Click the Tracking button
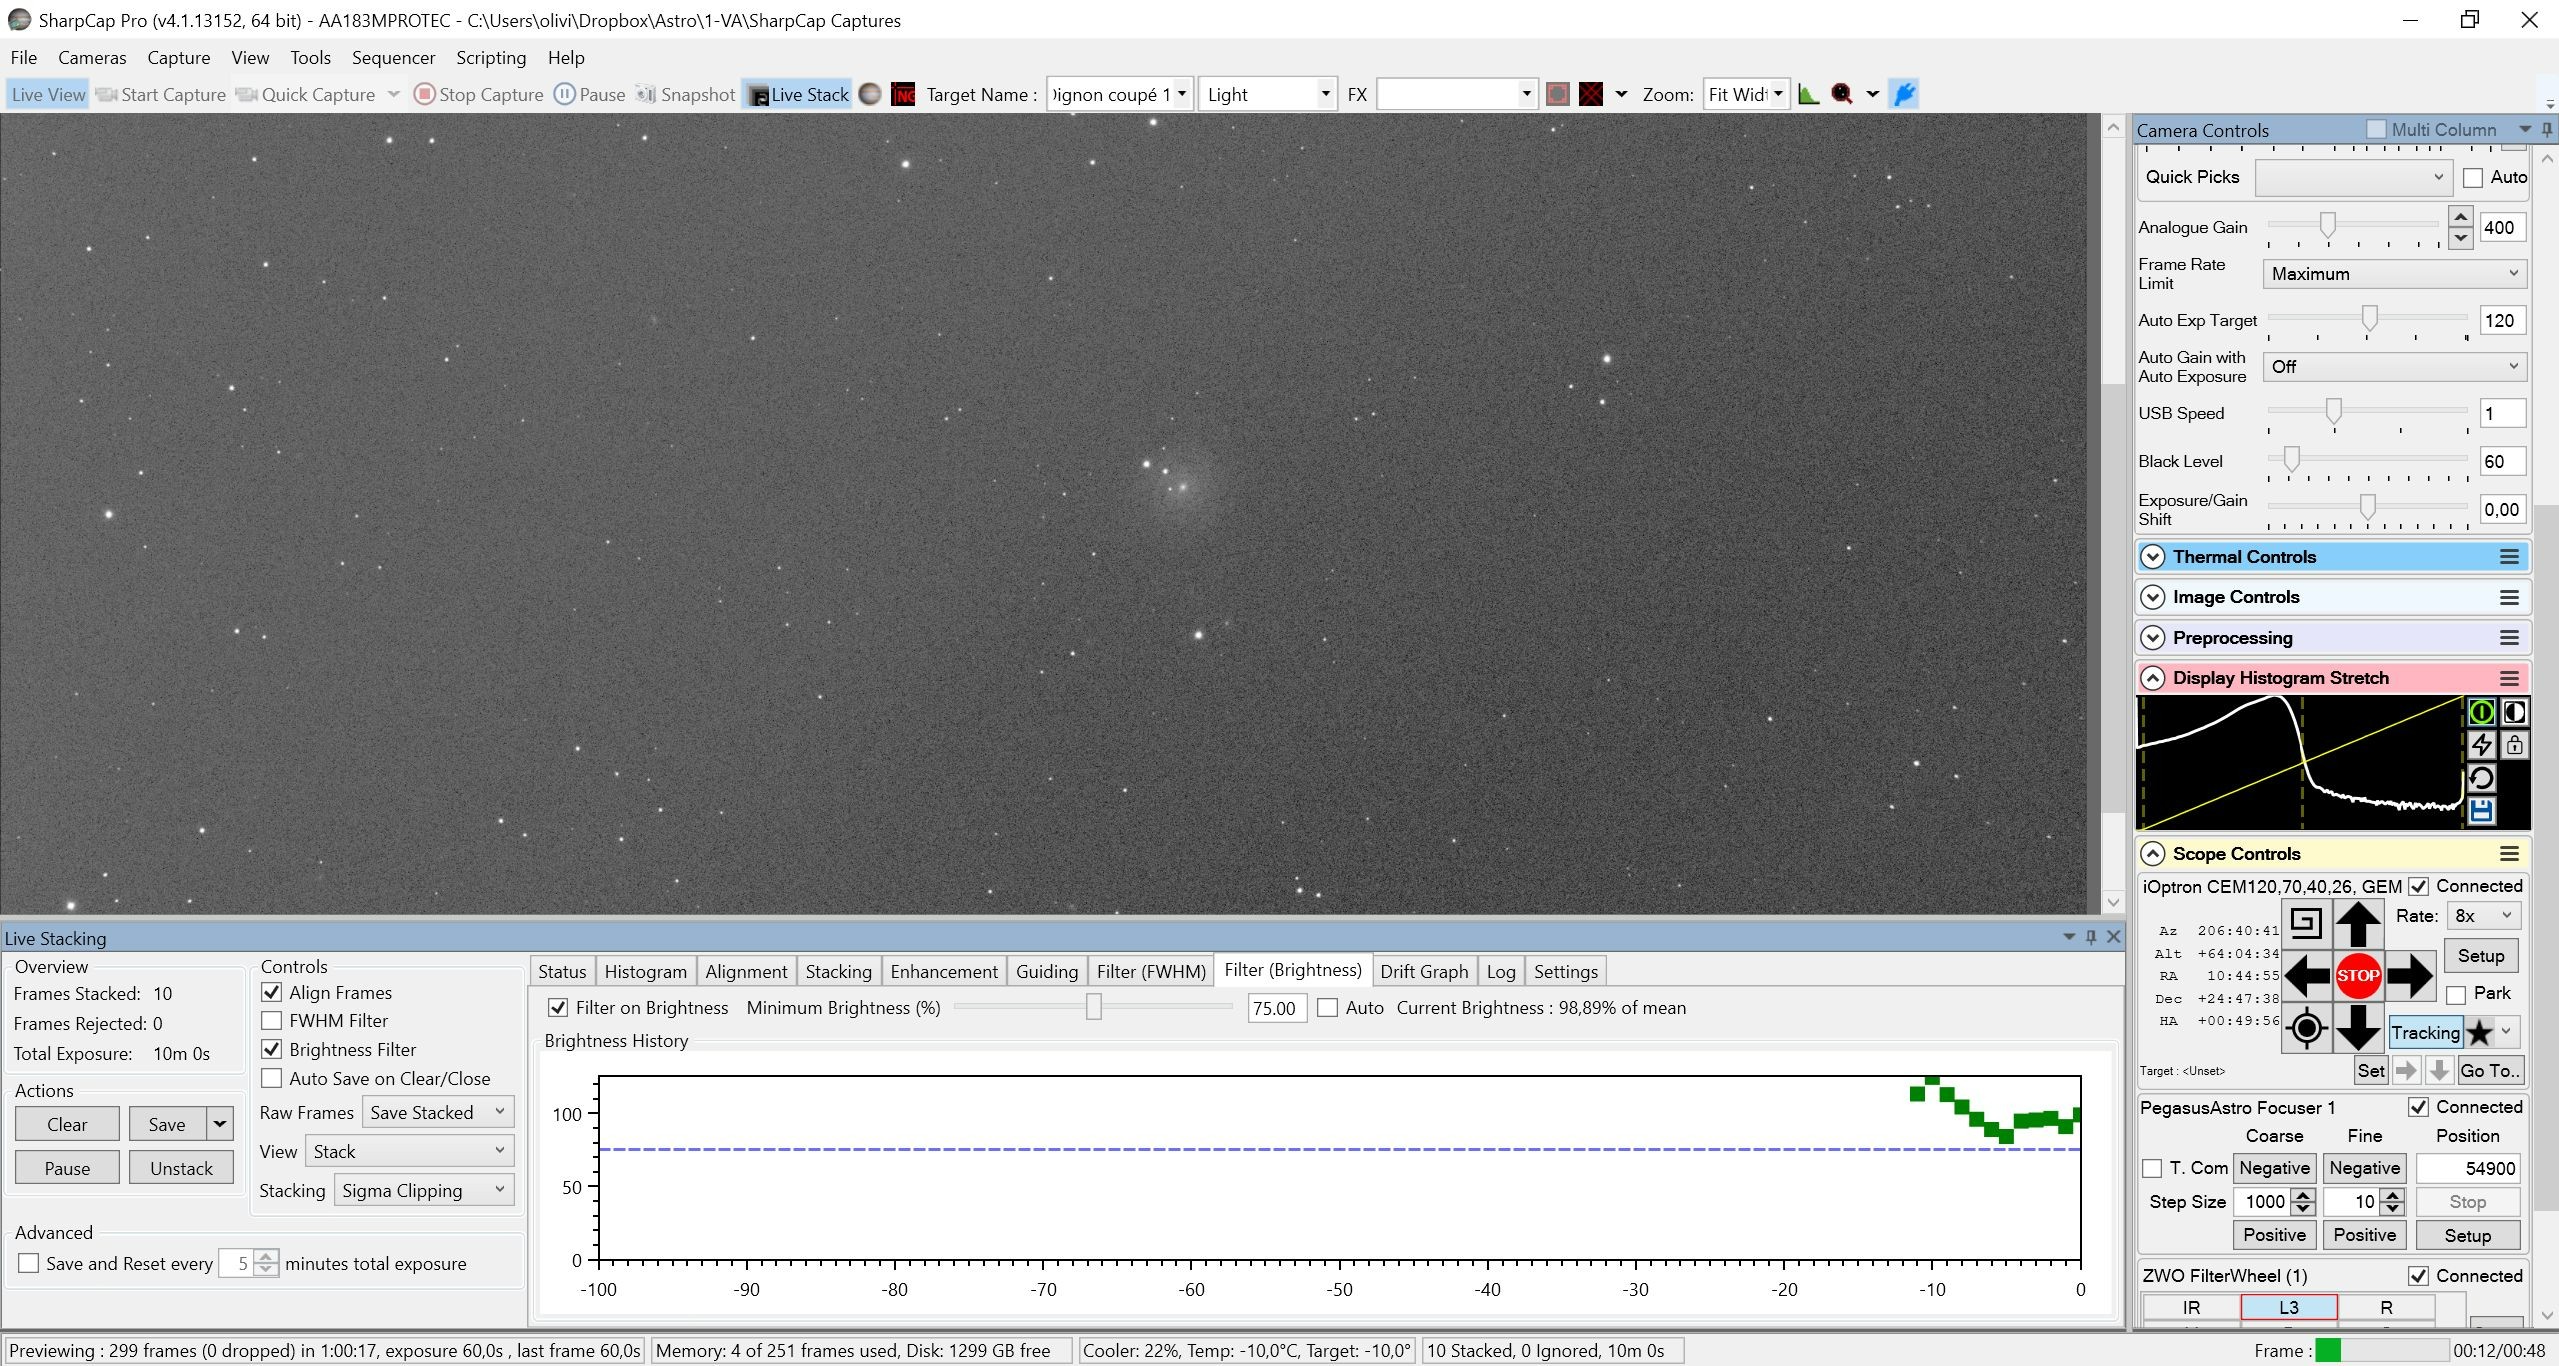Image resolution: width=2559 pixels, height=1366 pixels. (x=2425, y=1033)
